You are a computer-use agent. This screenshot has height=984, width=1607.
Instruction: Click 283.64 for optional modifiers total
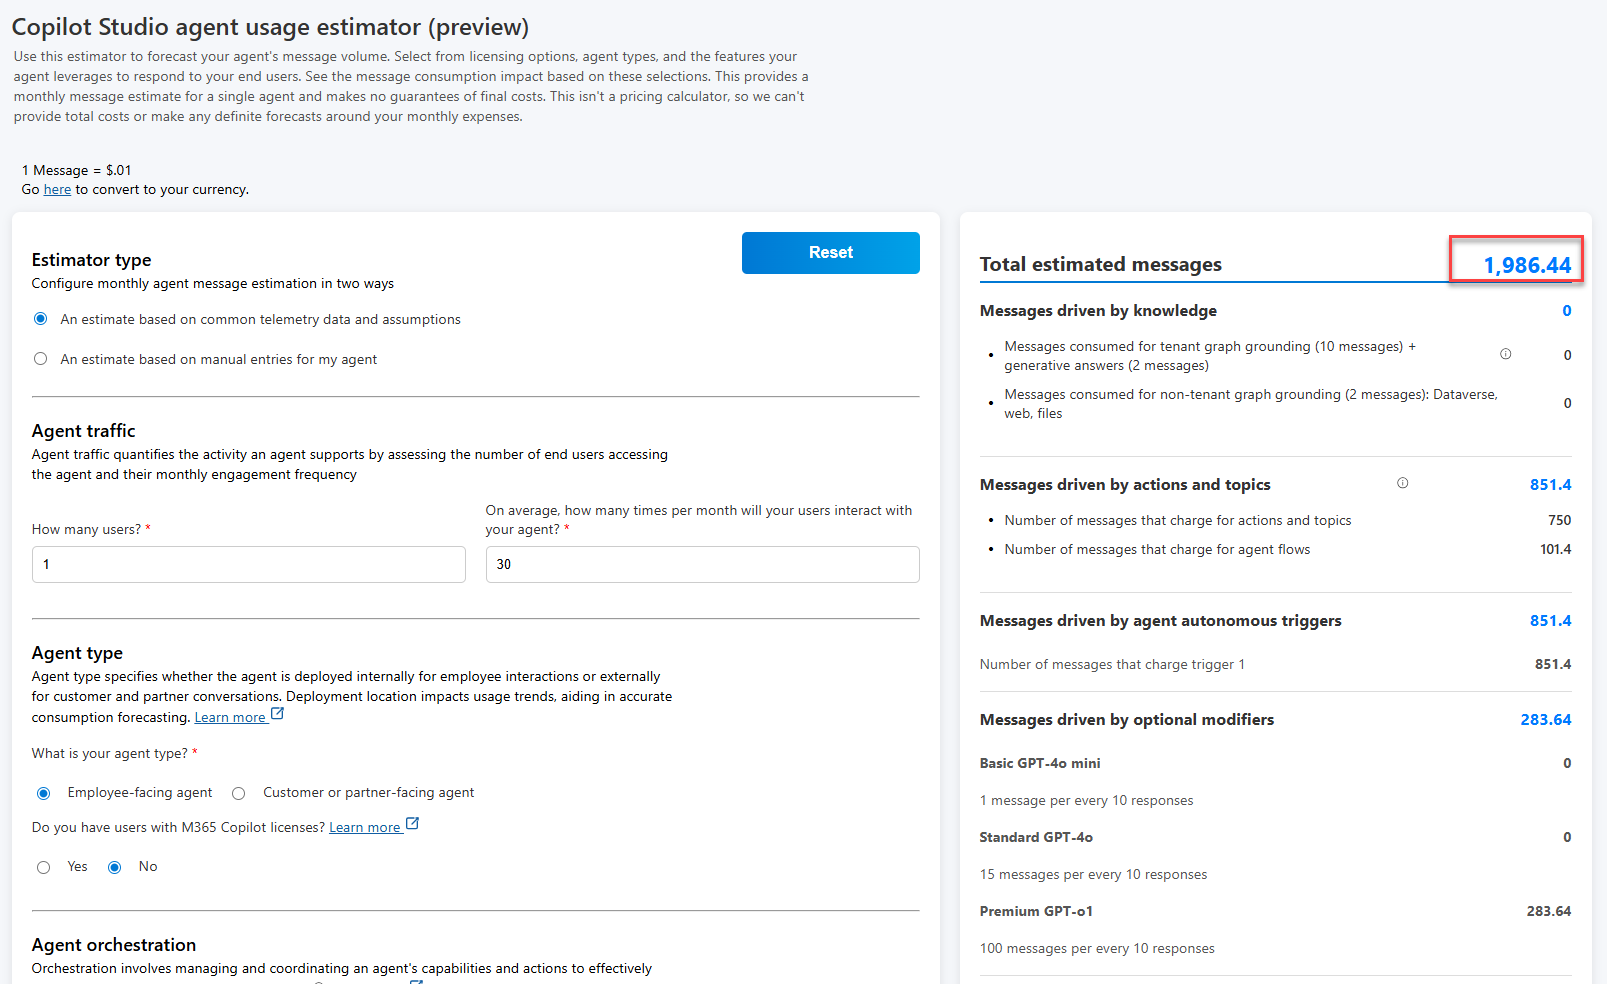(1546, 719)
